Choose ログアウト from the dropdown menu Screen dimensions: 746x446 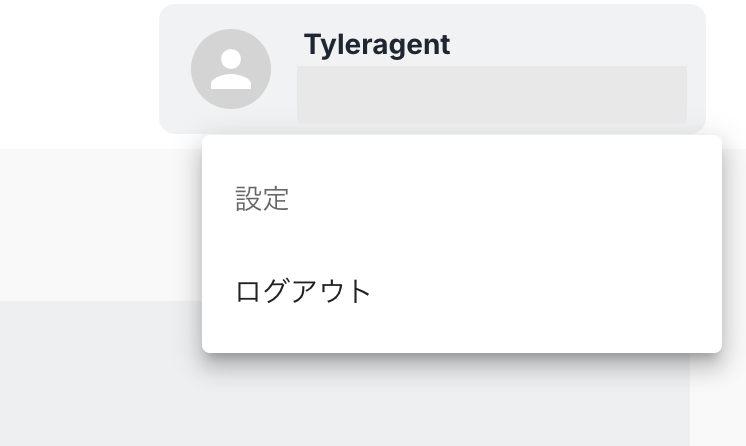point(303,292)
